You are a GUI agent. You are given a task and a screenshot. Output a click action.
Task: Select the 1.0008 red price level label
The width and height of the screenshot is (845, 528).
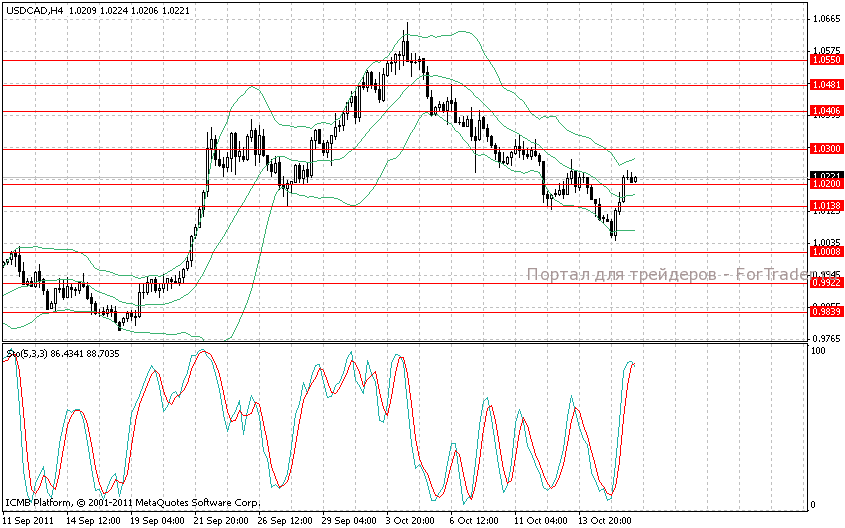[826, 252]
